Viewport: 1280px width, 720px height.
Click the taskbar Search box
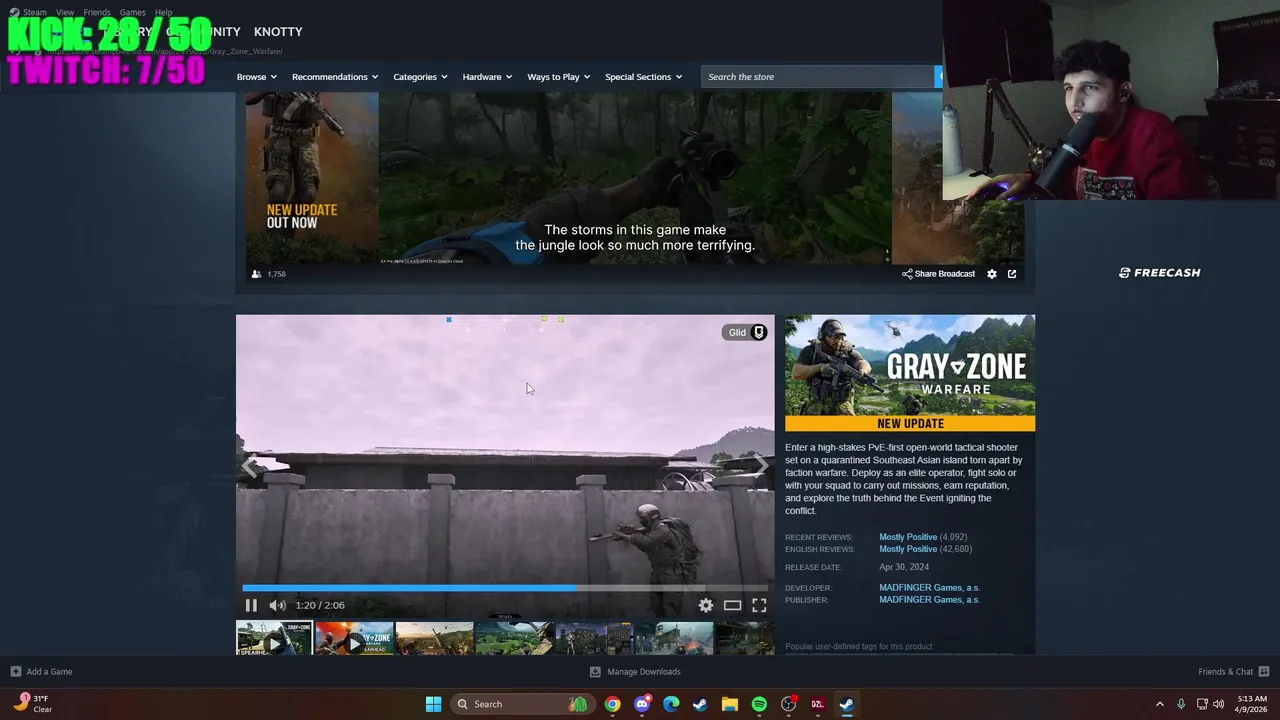point(521,704)
